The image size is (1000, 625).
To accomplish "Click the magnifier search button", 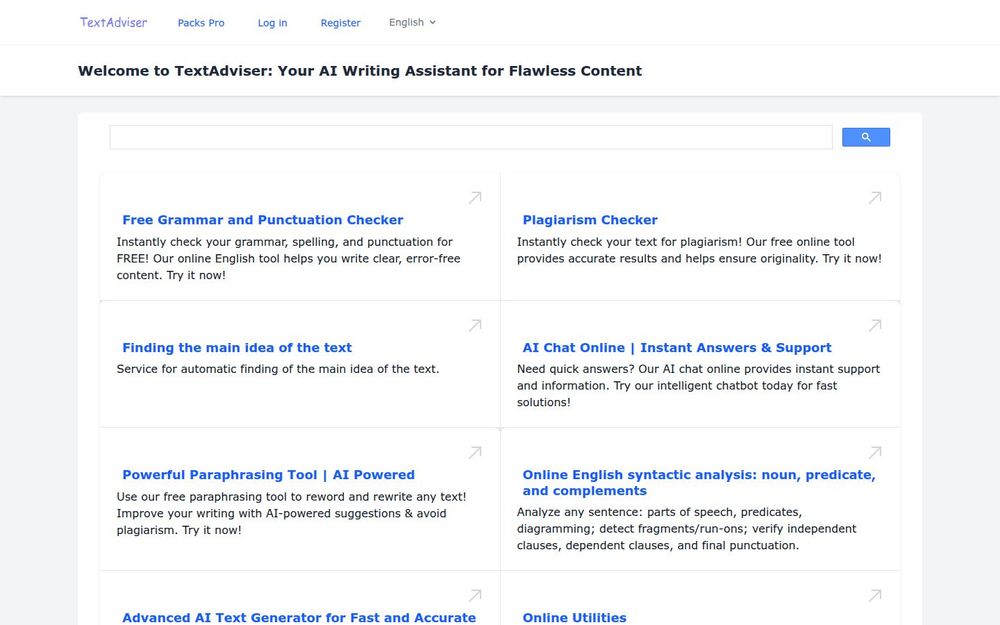I will click(865, 137).
